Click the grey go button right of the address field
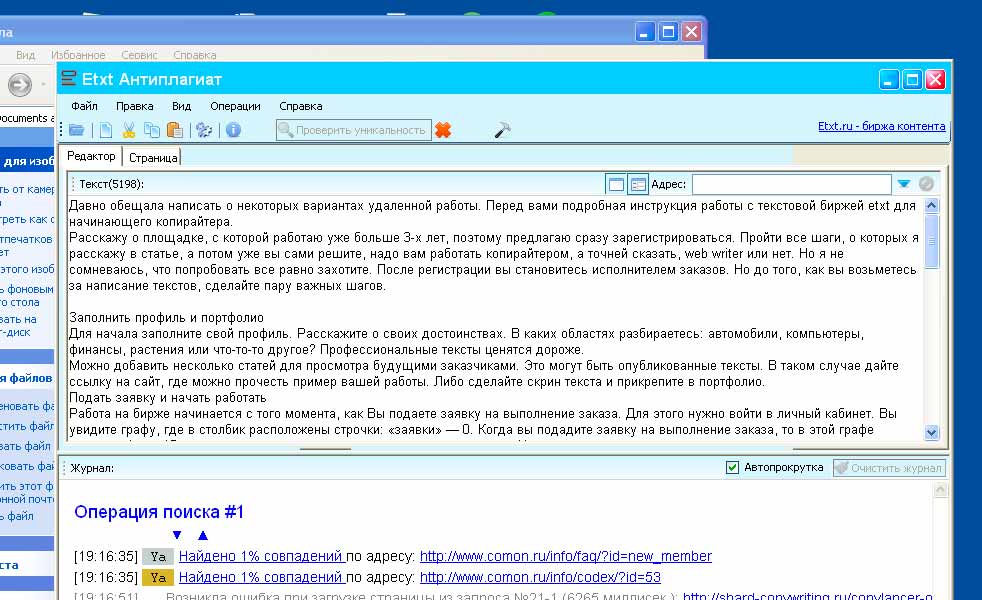This screenshot has height=600, width=982. (926, 184)
